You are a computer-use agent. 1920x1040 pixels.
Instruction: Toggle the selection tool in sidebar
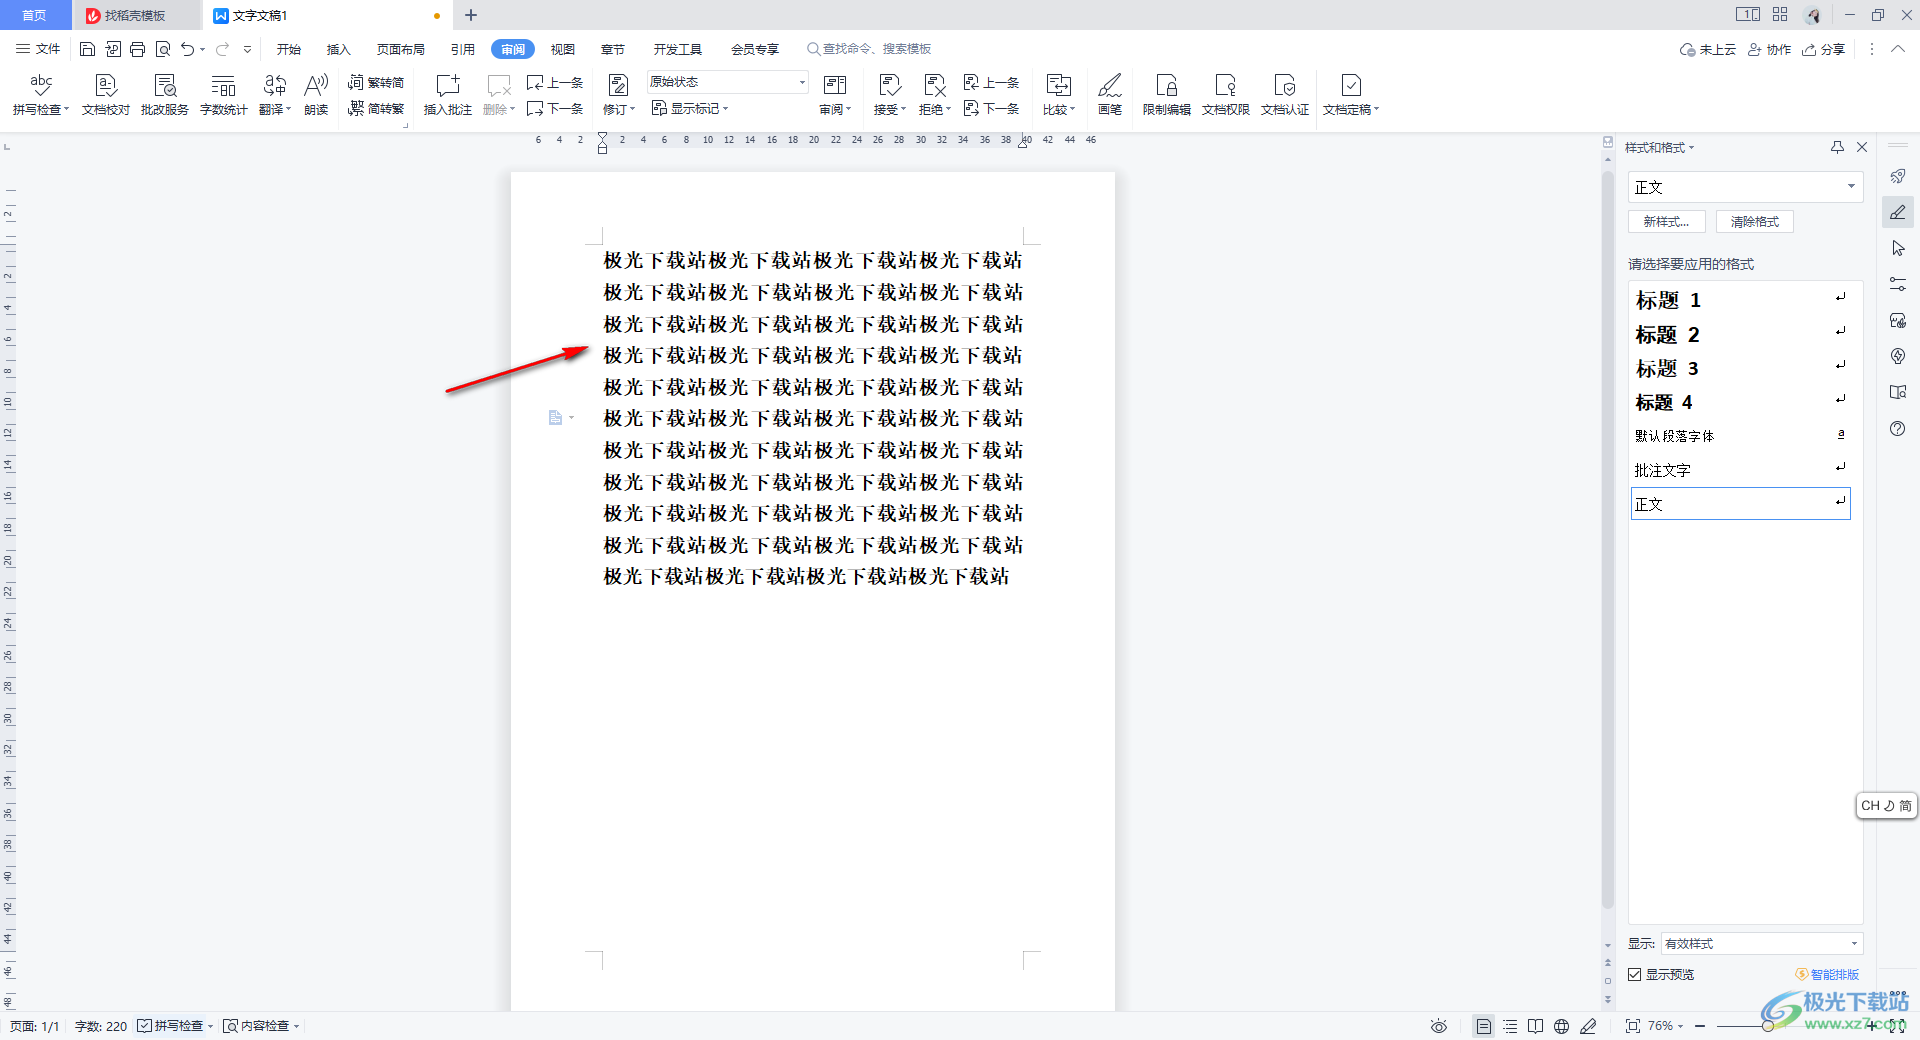[x=1898, y=248]
